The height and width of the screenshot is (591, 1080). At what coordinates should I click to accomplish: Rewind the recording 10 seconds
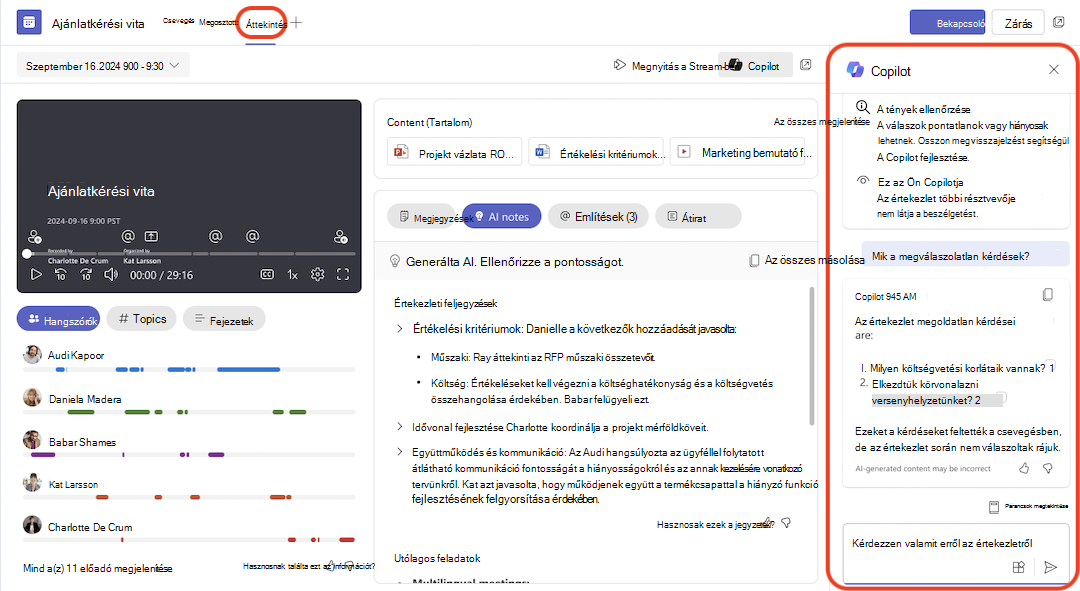pyautogui.click(x=61, y=275)
